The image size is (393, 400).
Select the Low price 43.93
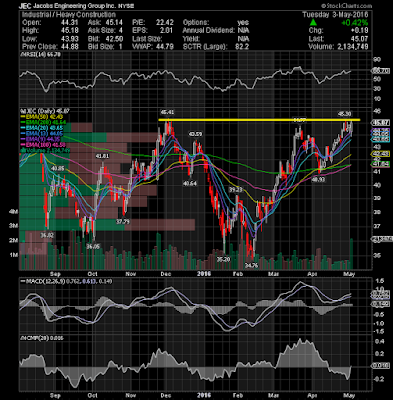tap(69, 38)
